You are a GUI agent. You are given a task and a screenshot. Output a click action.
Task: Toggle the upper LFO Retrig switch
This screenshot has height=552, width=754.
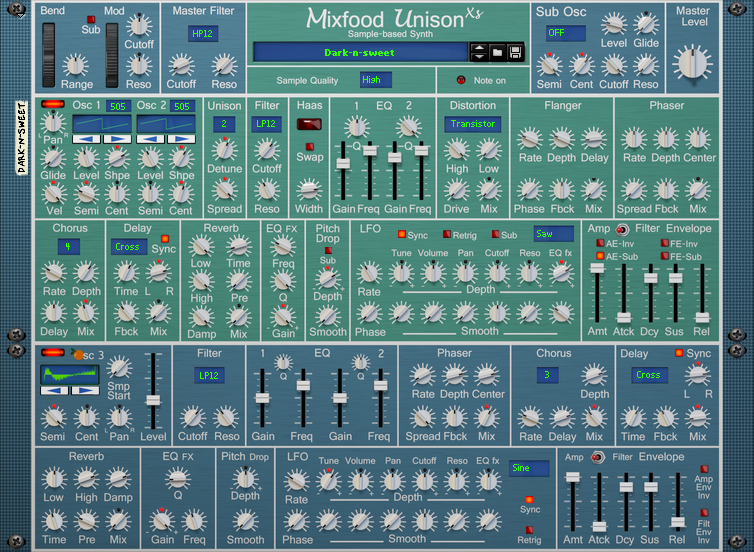pyautogui.click(x=447, y=234)
